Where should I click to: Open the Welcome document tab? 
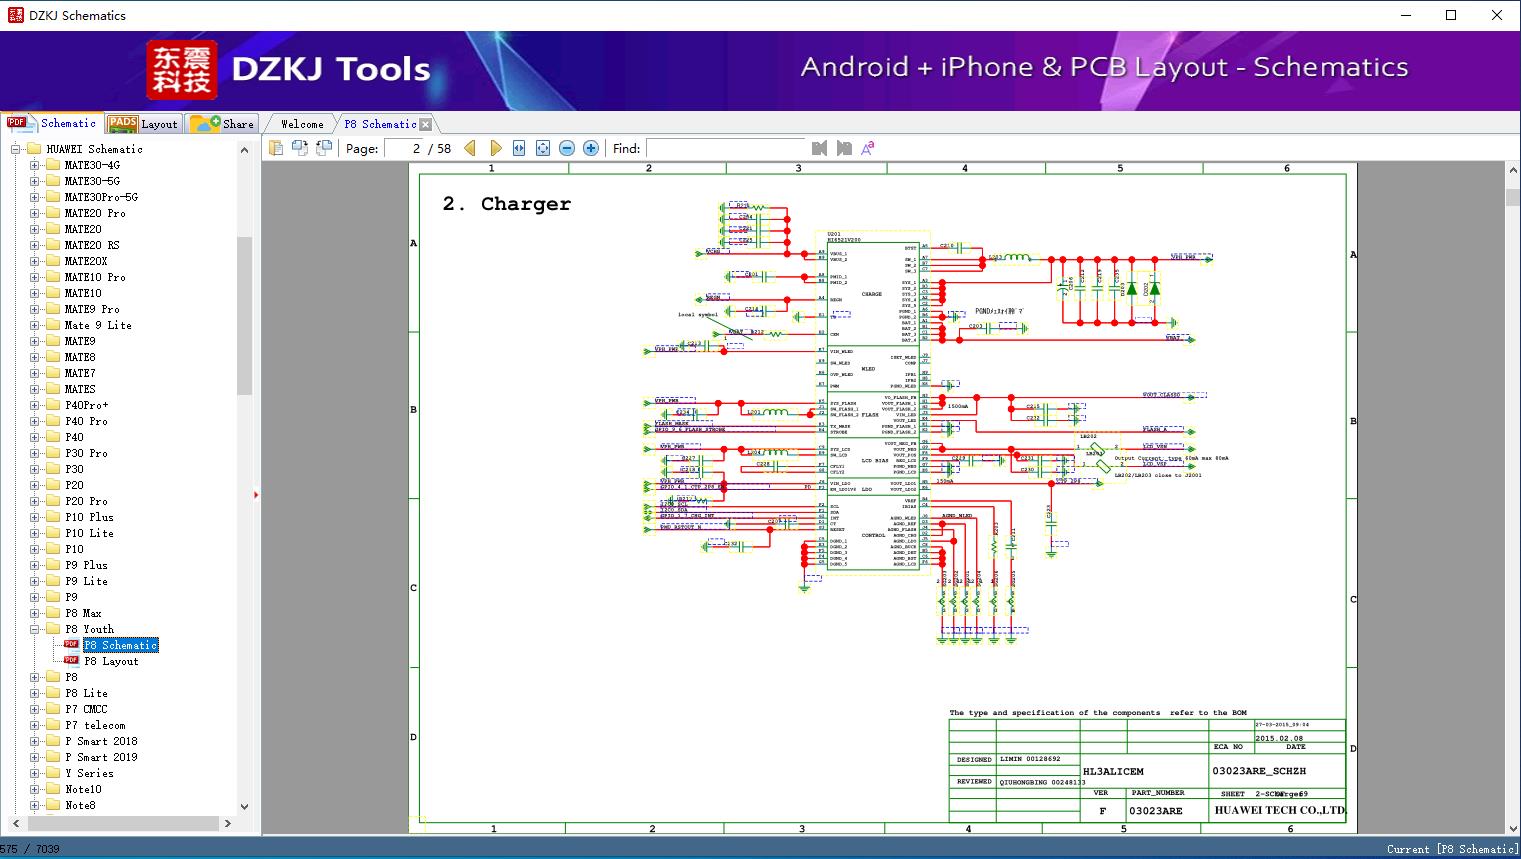(302, 124)
